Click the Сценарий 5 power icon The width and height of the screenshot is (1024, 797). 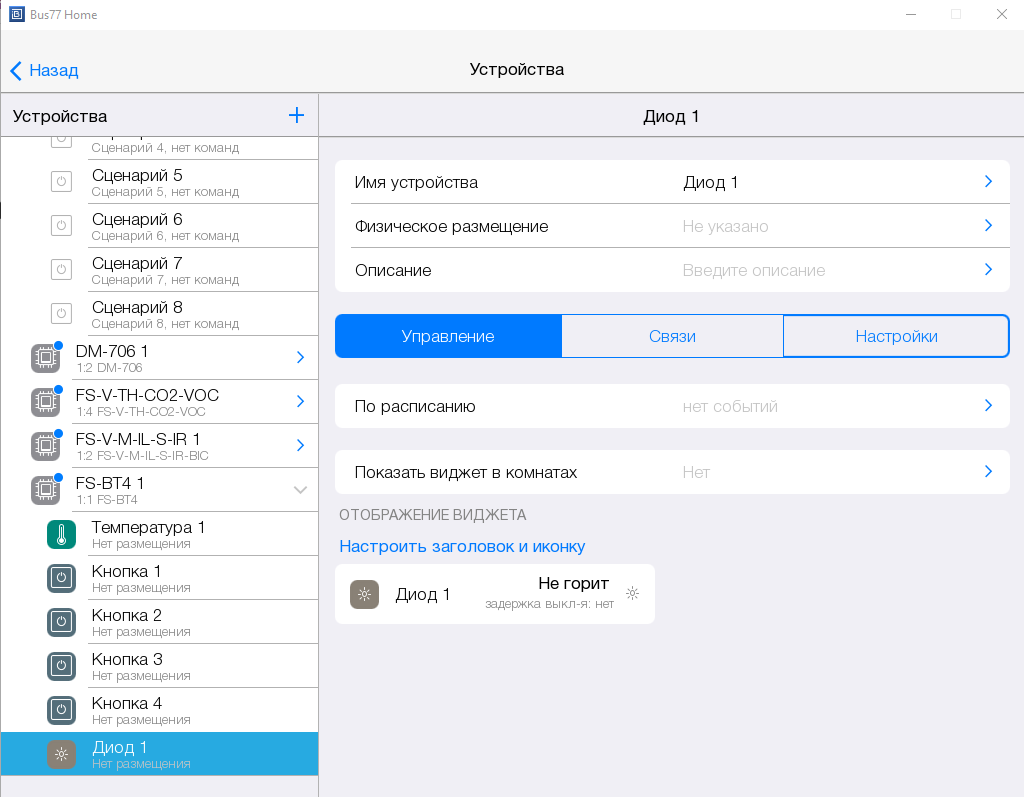point(61,182)
